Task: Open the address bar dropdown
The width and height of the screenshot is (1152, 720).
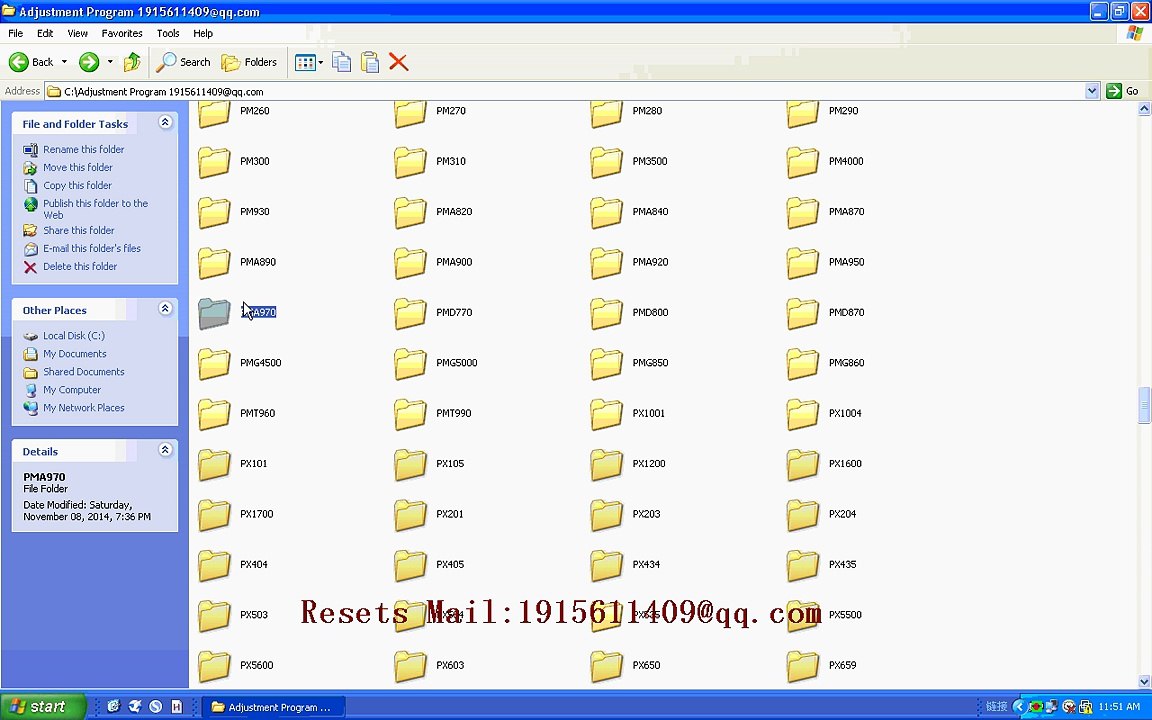Action: pos(1092,91)
